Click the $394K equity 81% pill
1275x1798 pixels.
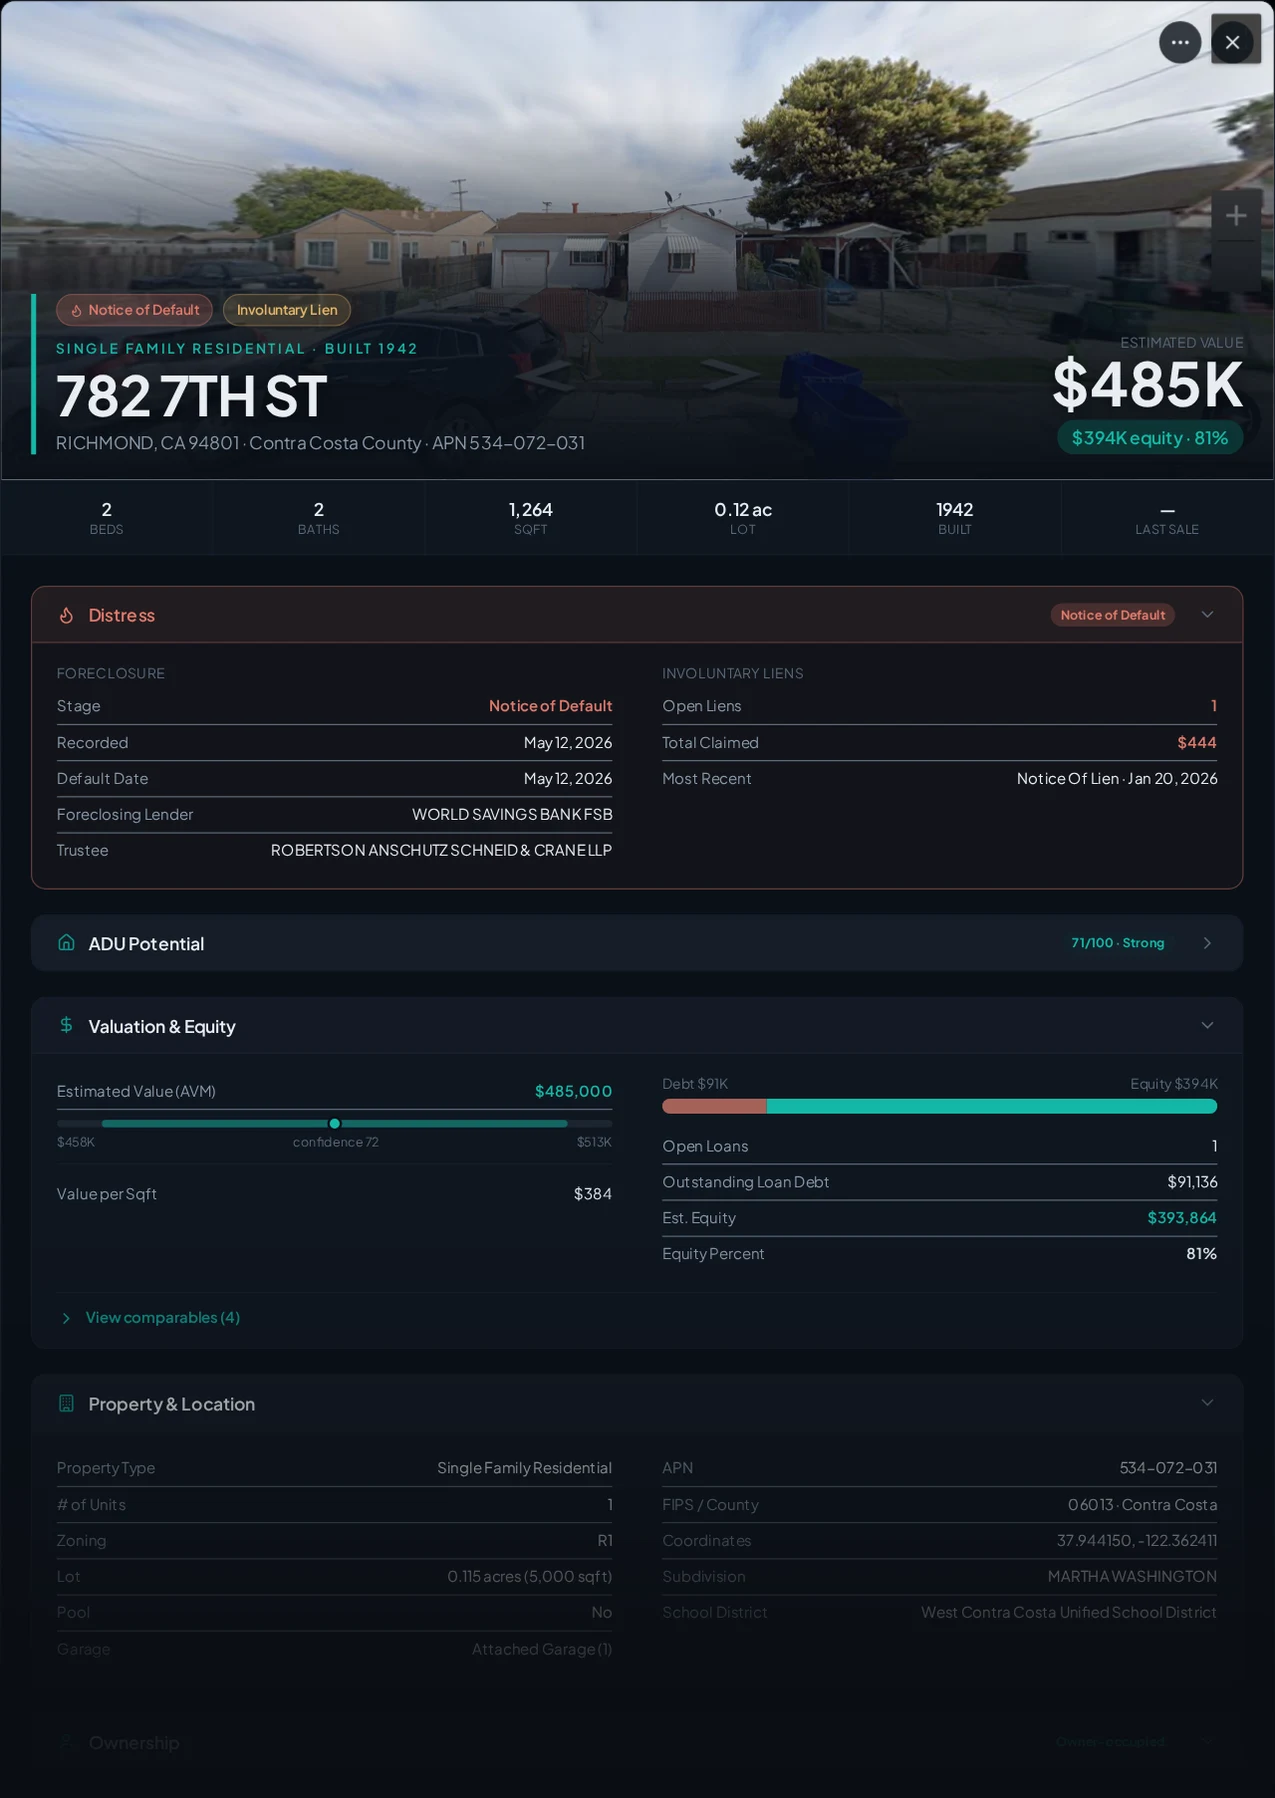(x=1150, y=438)
